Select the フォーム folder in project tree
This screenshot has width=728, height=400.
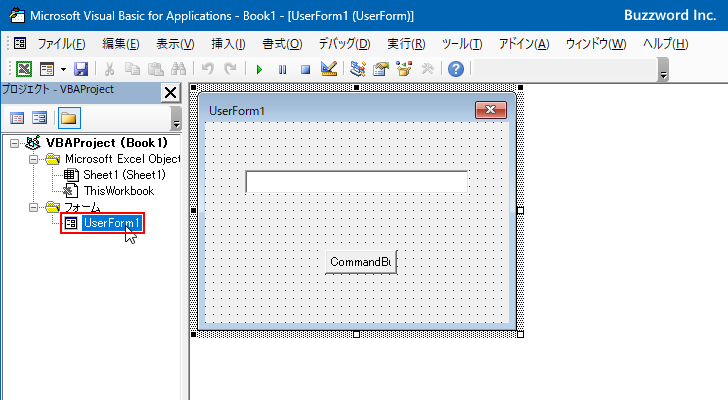tap(82, 206)
